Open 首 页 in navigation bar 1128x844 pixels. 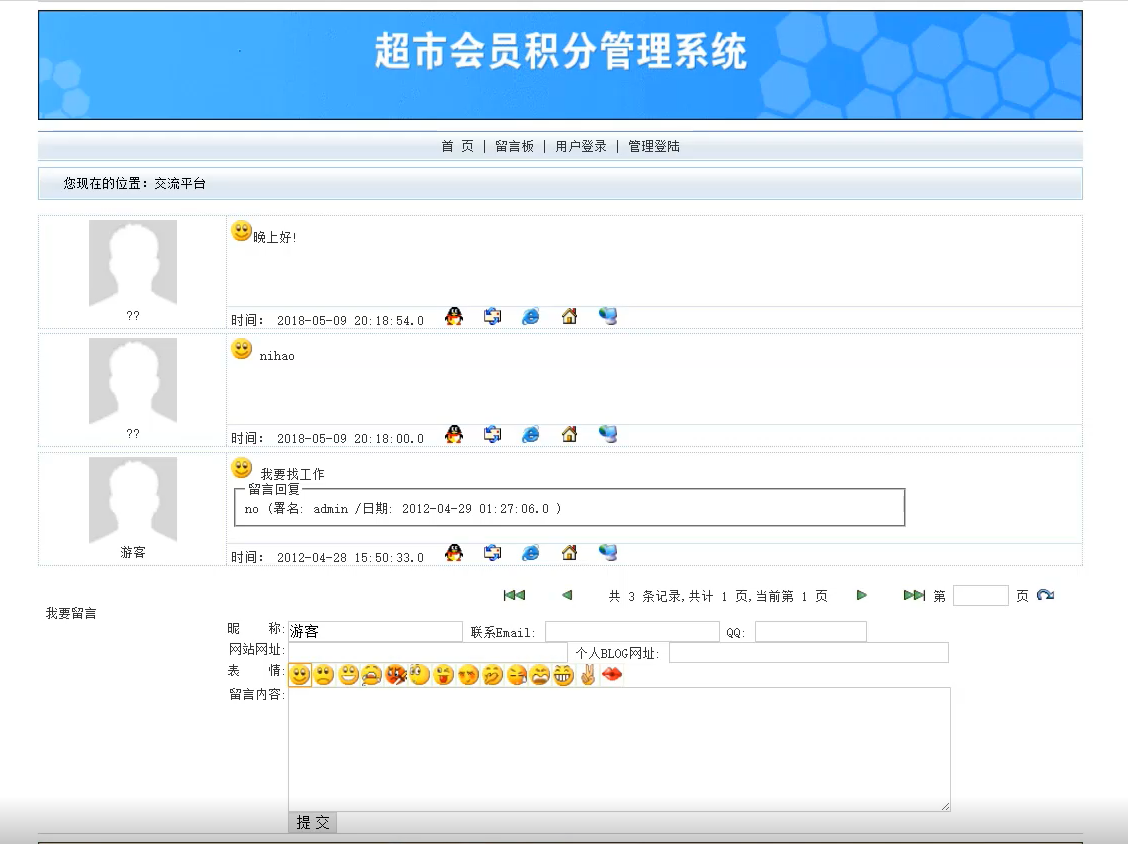[458, 146]
